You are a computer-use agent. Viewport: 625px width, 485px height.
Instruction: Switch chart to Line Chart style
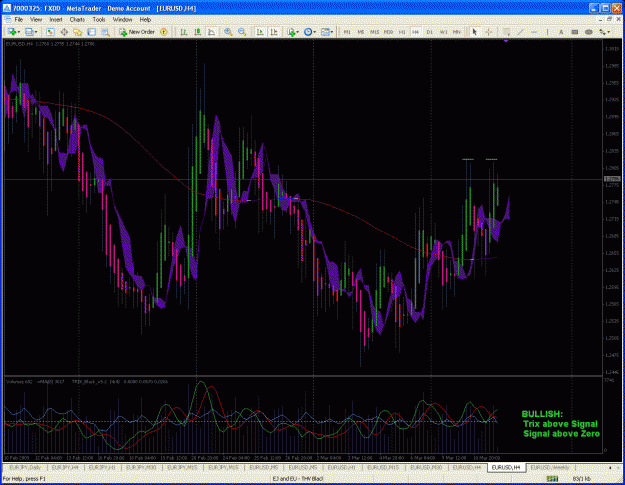pos(211,32)
